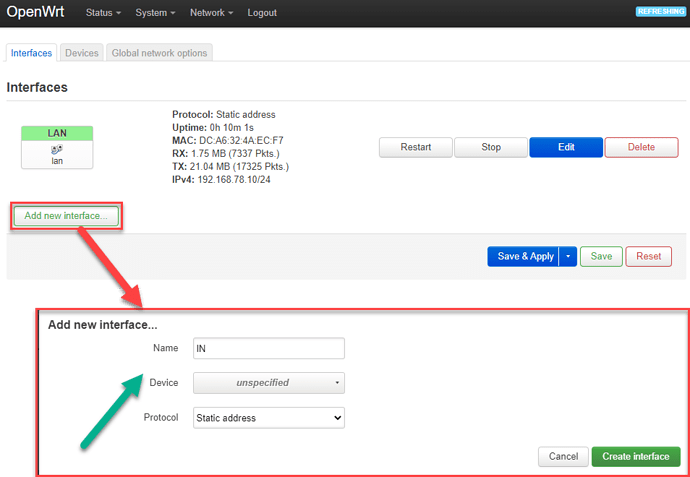The width and height of the screenshot is (690, 477).
Task: Open the Protocol Static address dropdown
Action: pyautogui.click(x=269, y=418)
